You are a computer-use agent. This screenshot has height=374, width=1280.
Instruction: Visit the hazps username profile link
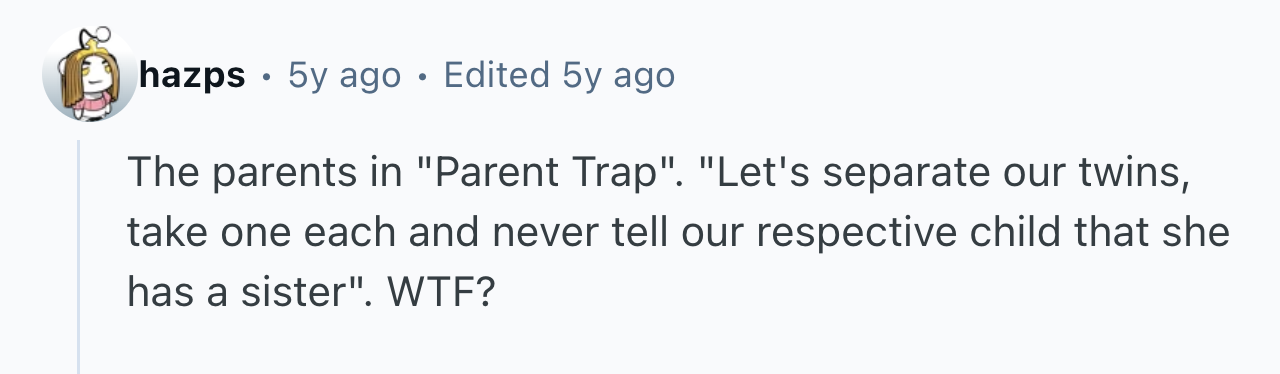pyautogui.click(x=192, y=74)
